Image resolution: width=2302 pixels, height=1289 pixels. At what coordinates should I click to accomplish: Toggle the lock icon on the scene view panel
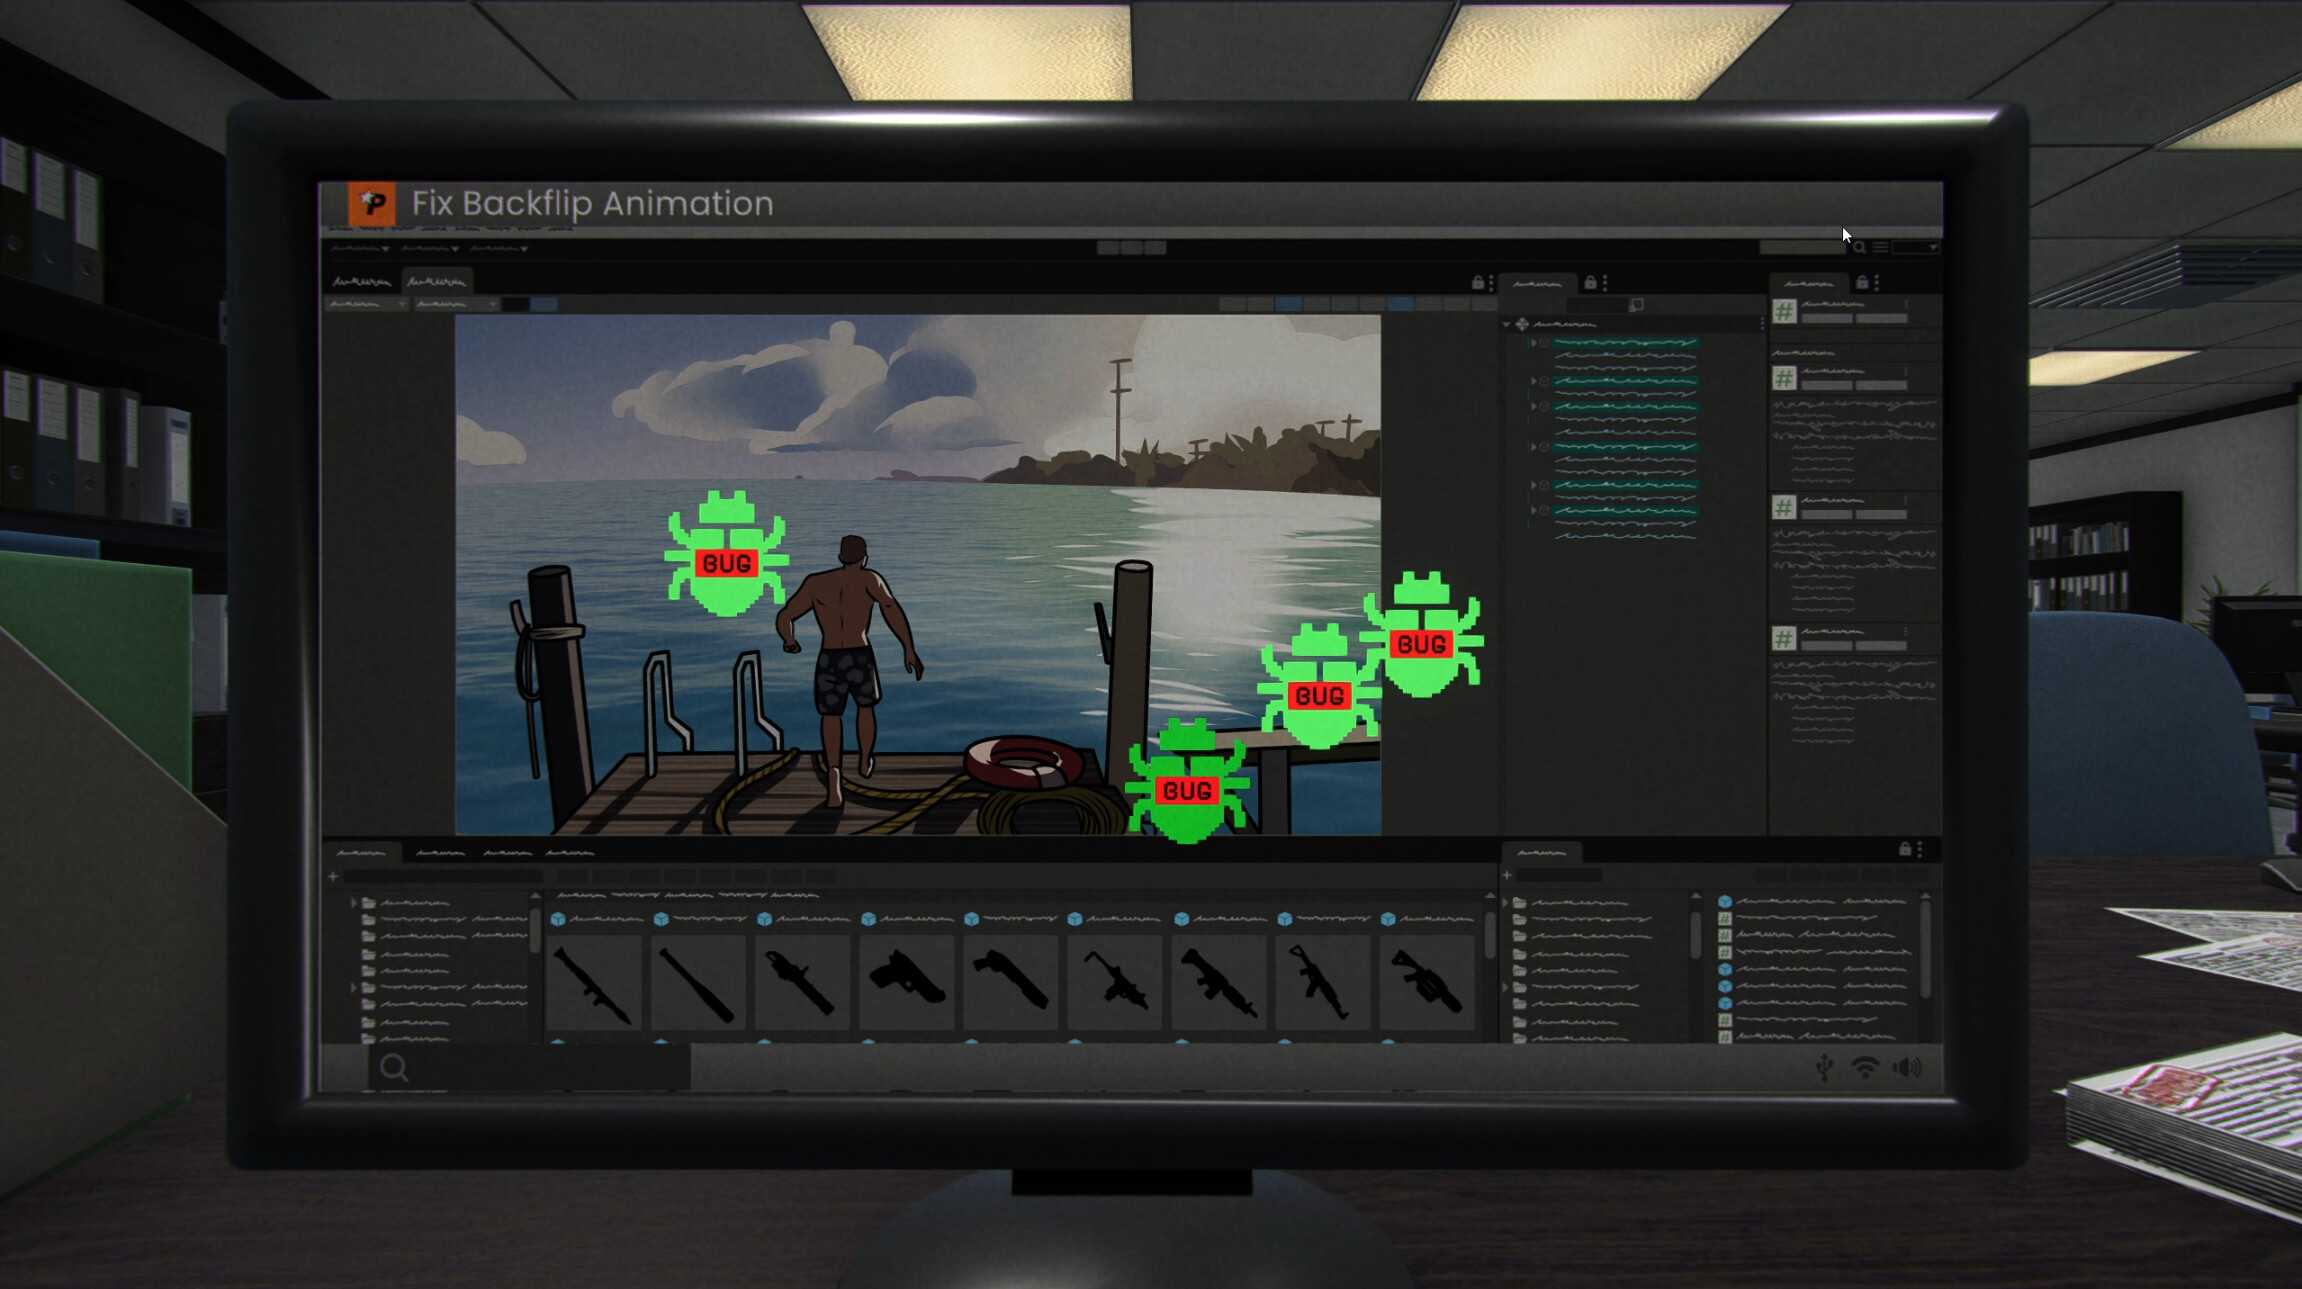[1478, 283]
